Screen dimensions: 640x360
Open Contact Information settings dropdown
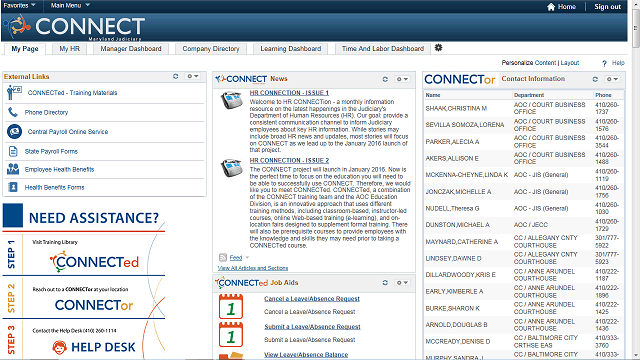point(612,79)
